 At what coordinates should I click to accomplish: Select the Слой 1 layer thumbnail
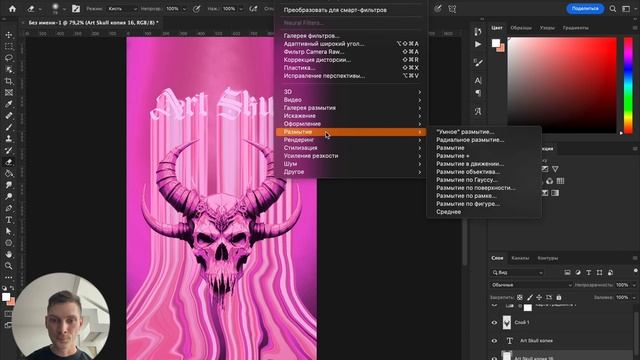click(x=507, y=322)
